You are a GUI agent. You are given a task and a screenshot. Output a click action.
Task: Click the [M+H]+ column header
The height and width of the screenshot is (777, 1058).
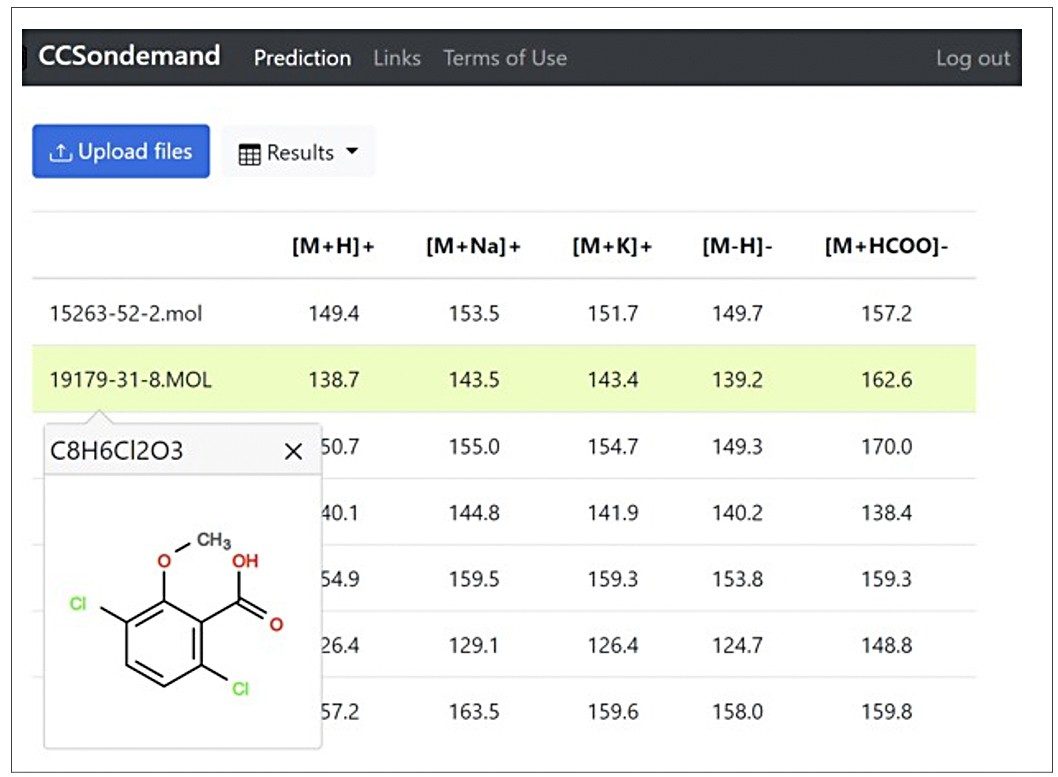[x=333, y=246]
